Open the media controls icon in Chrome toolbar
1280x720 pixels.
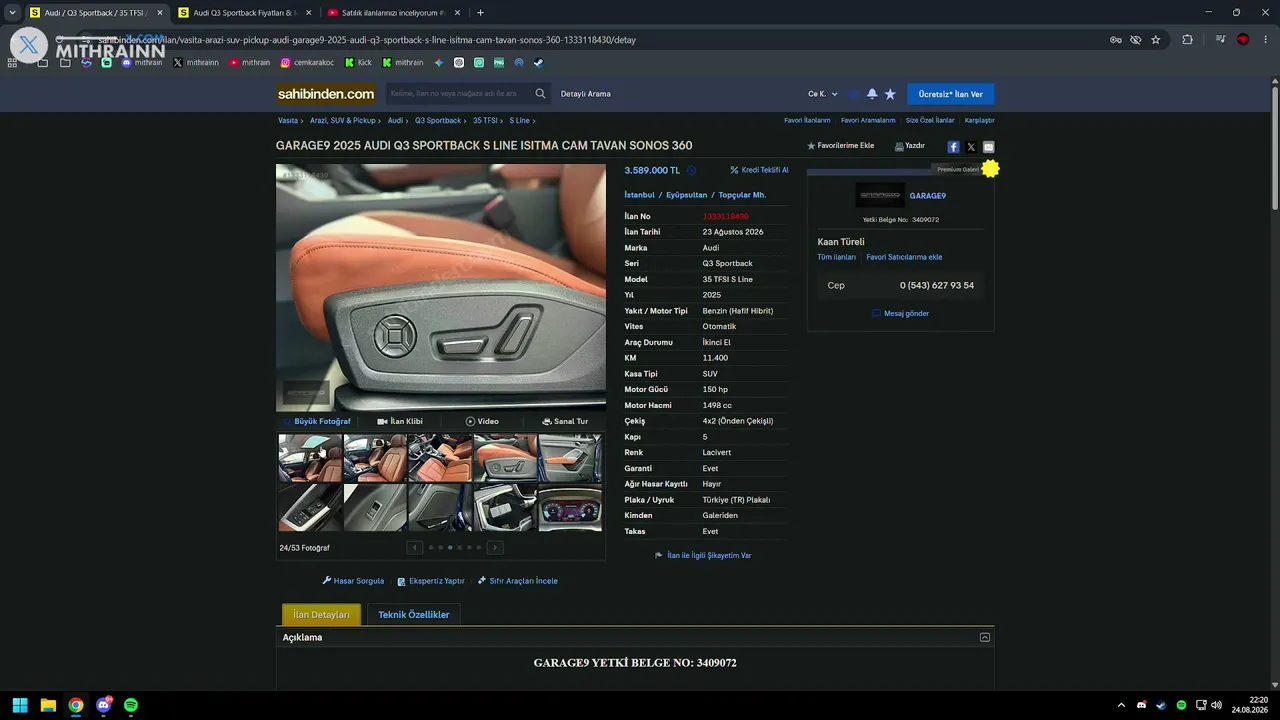pos(1221,40)
